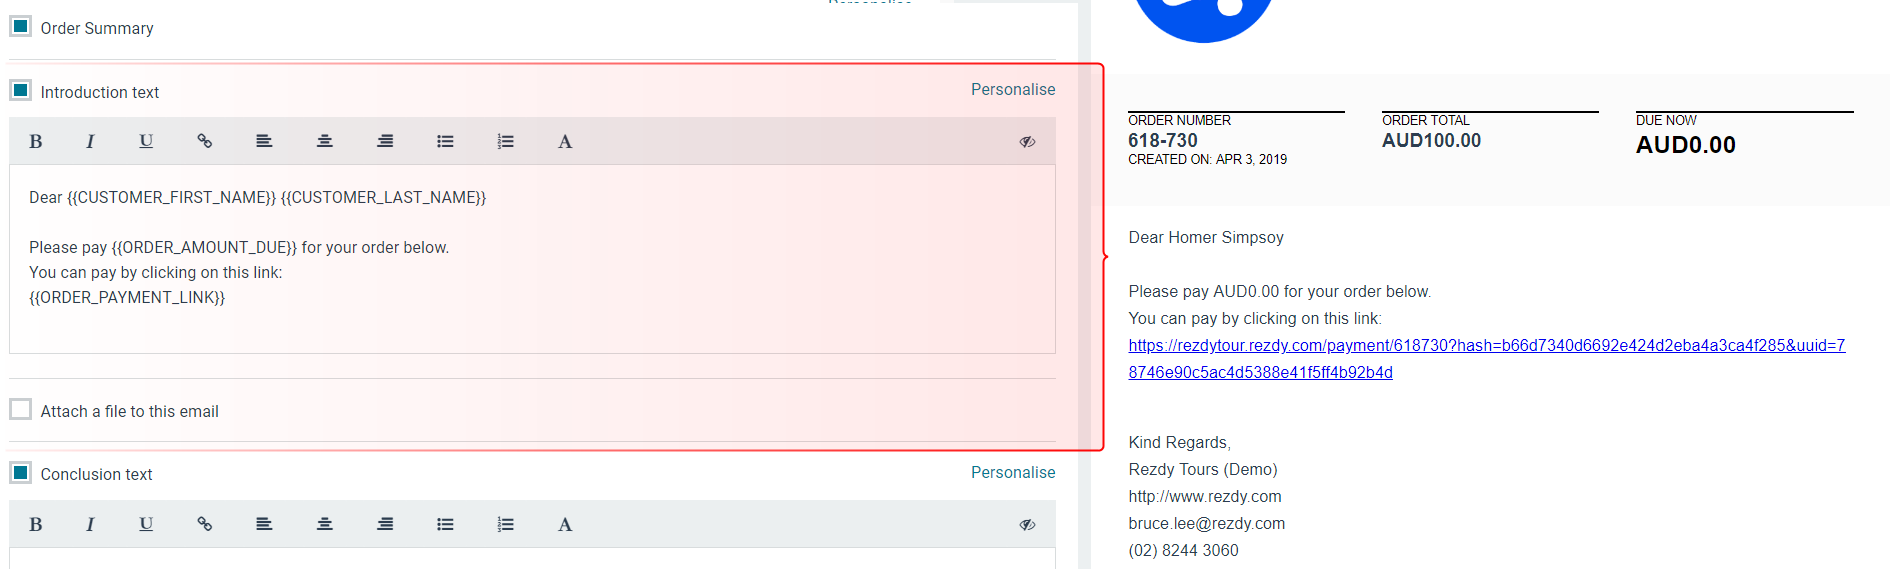Toggle Bold in the Conclusion text toolbar
The height and width of the screenshot is (569, 1890).
(x=36, y=524)
